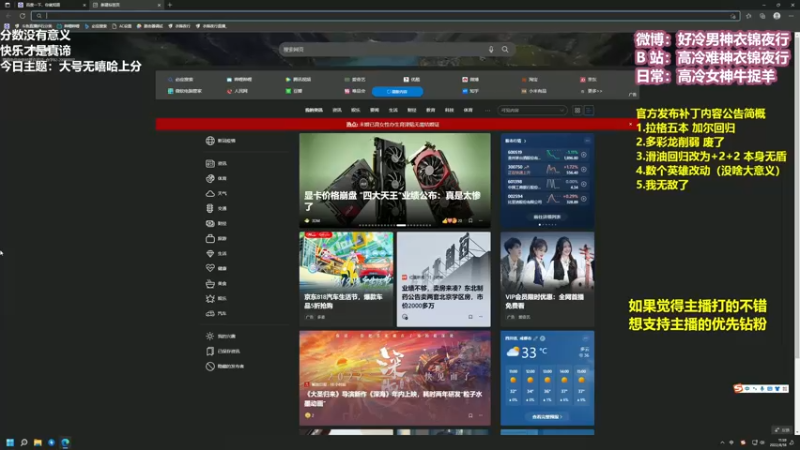Screen dimensions: 800x450
Task: Open stock card more options menu
Action: (587, 141)
